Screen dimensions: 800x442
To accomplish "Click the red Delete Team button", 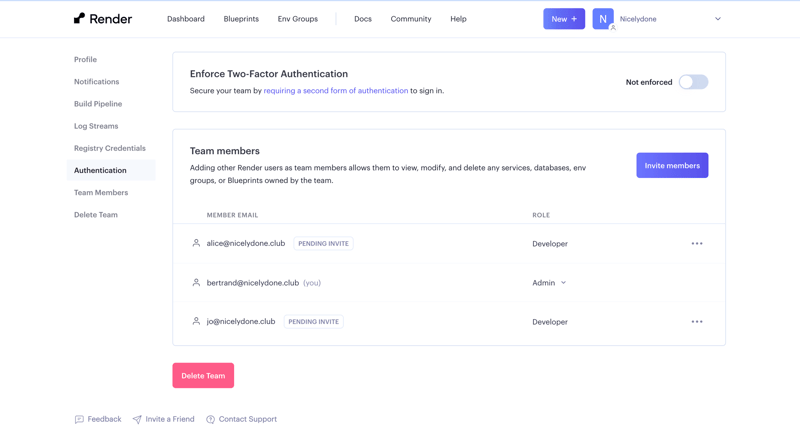I will (203, 376).
